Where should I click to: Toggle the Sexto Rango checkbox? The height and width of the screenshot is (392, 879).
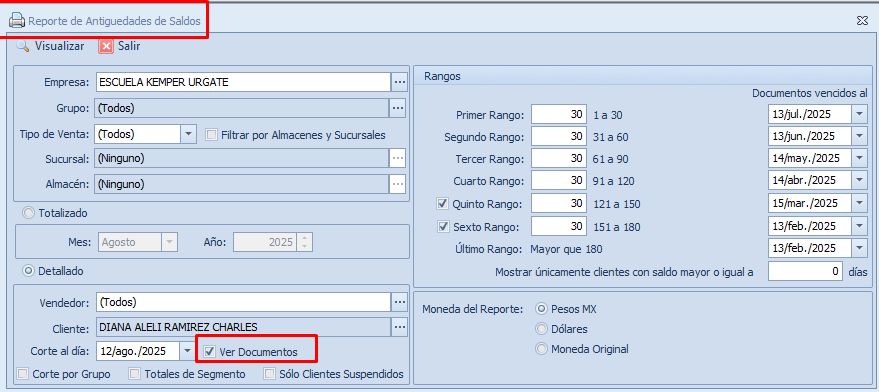(x=443, y=227)
